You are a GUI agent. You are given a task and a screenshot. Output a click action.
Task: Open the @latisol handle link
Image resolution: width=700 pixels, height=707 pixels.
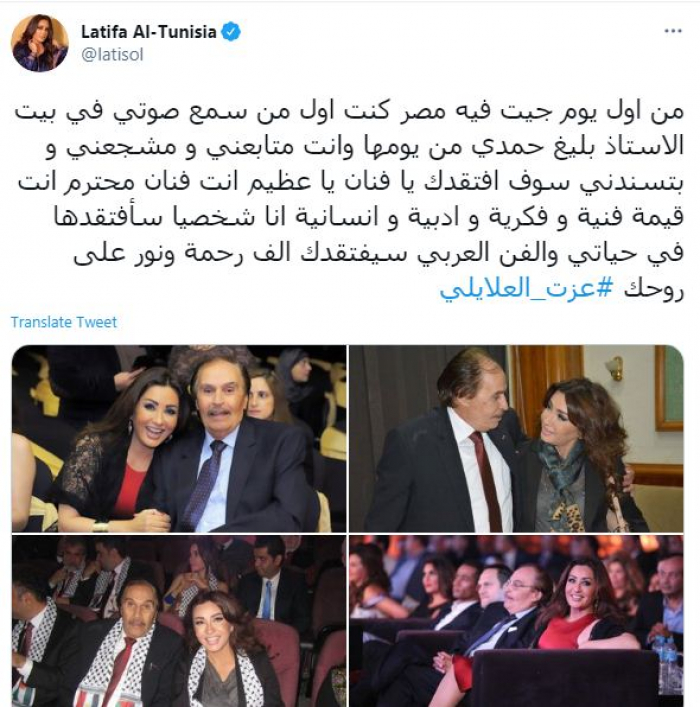pos(112,55)
